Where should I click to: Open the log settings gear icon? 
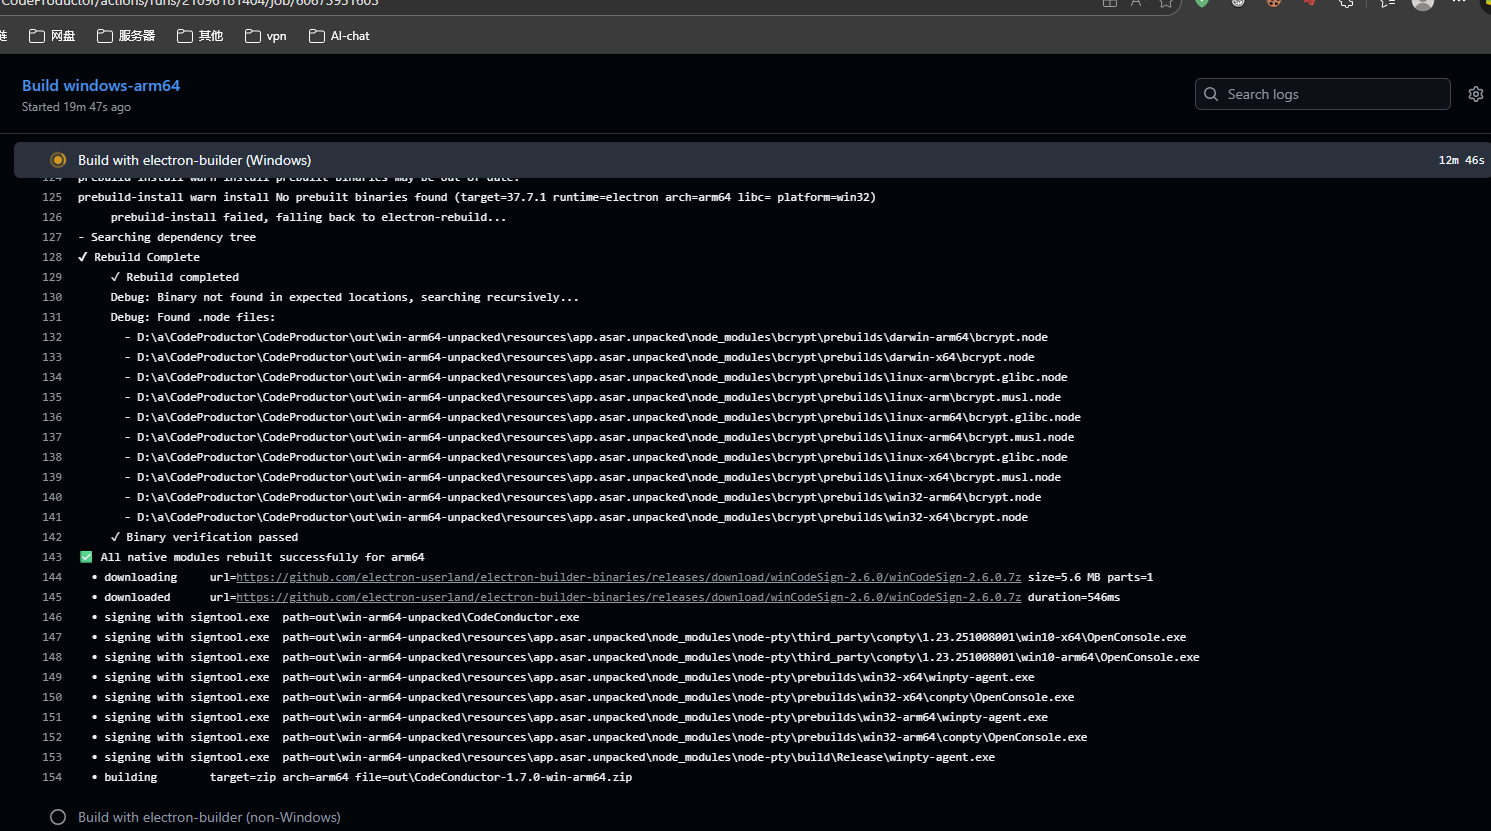tap(1475, 94)
